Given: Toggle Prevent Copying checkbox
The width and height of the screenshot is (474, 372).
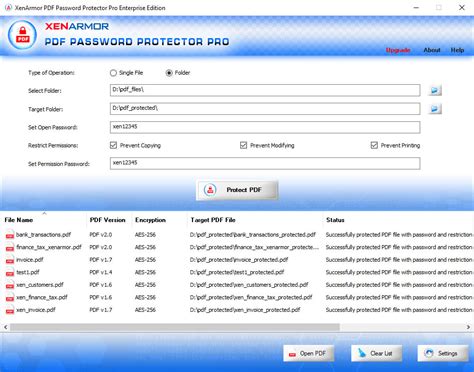Looking at the screenshot, I should 113,145.
